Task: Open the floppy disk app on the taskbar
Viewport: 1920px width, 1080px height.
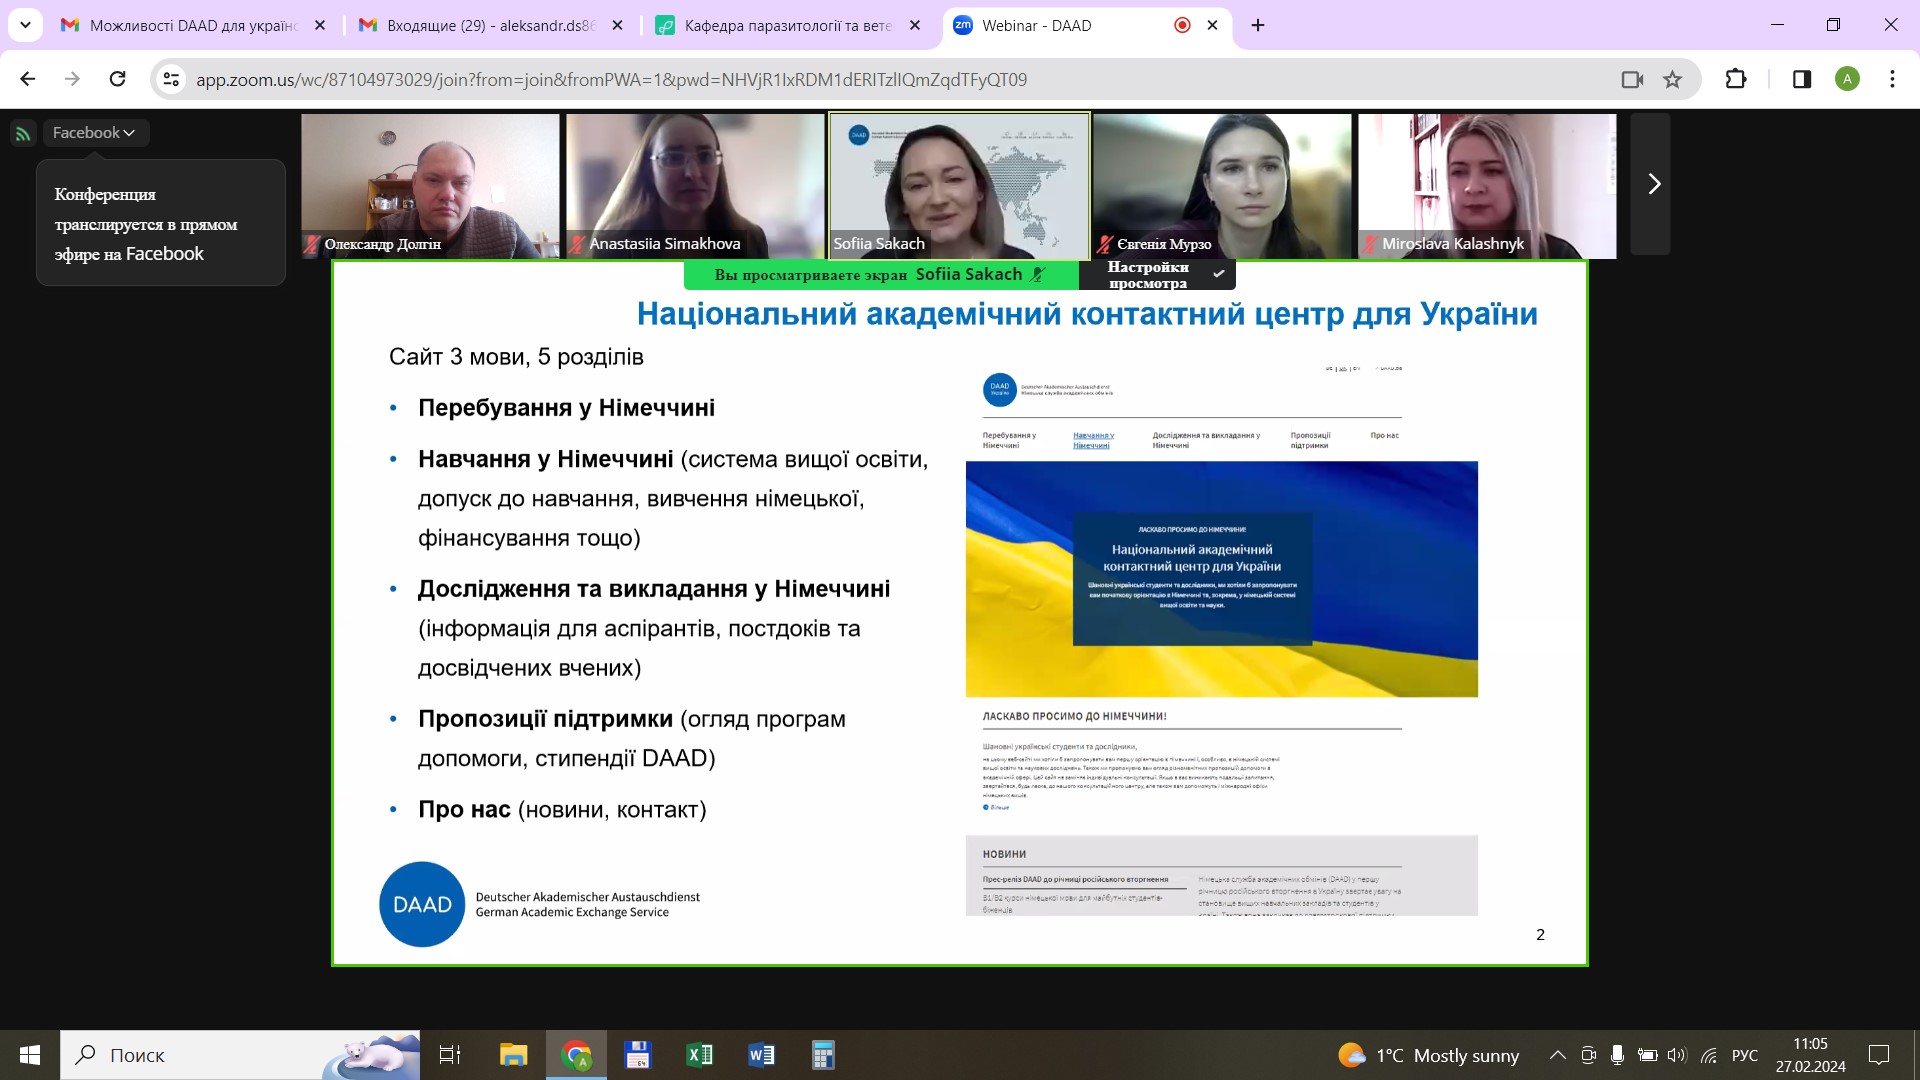Action: point(637,1055)
